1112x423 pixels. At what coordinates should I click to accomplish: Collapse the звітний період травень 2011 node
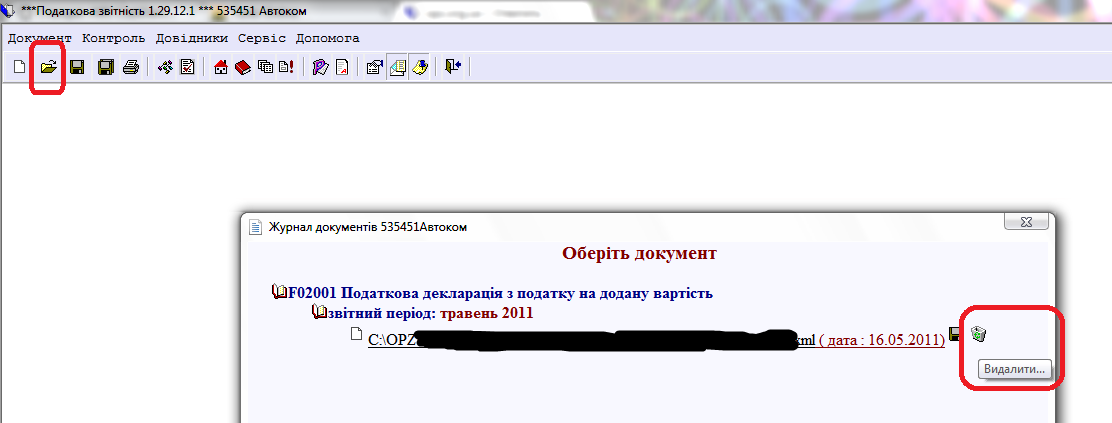tap(320, 313)
